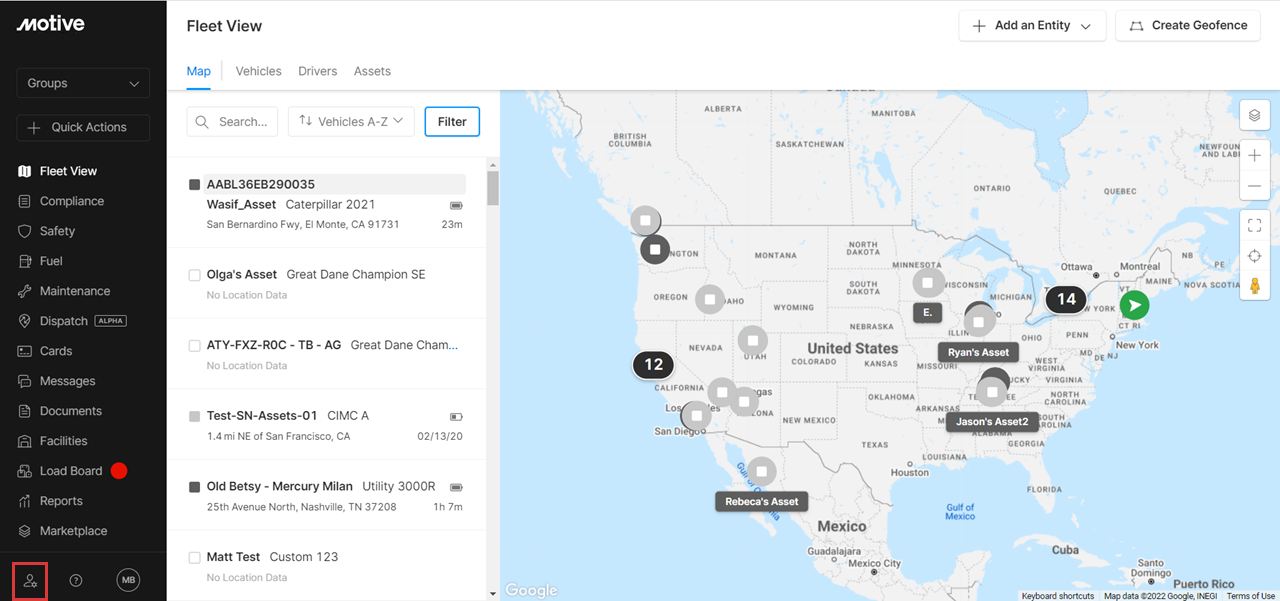The image size is (1280, 601).
Task: Click the help question mark icon
Action: (x=76, y=581)
